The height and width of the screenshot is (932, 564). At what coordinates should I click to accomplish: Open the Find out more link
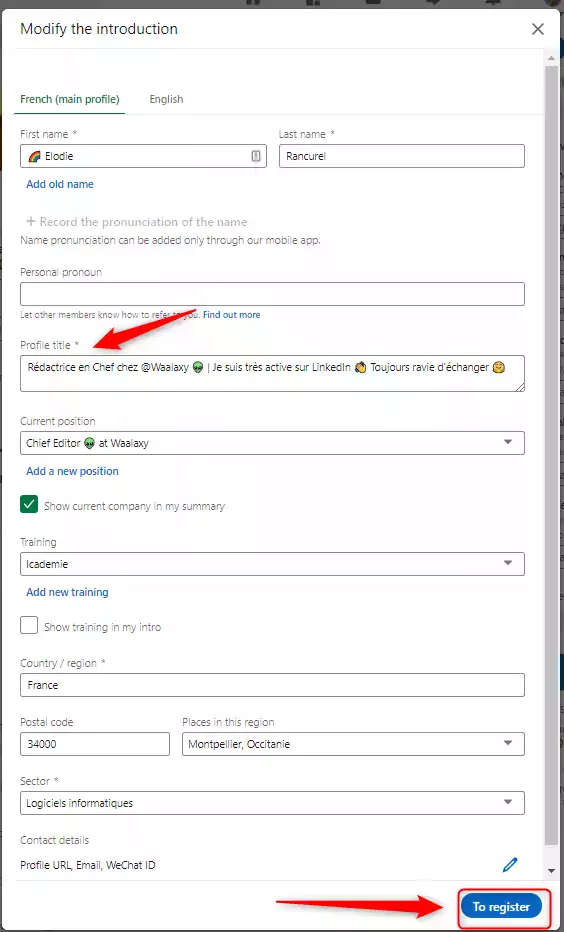point(232,314)
